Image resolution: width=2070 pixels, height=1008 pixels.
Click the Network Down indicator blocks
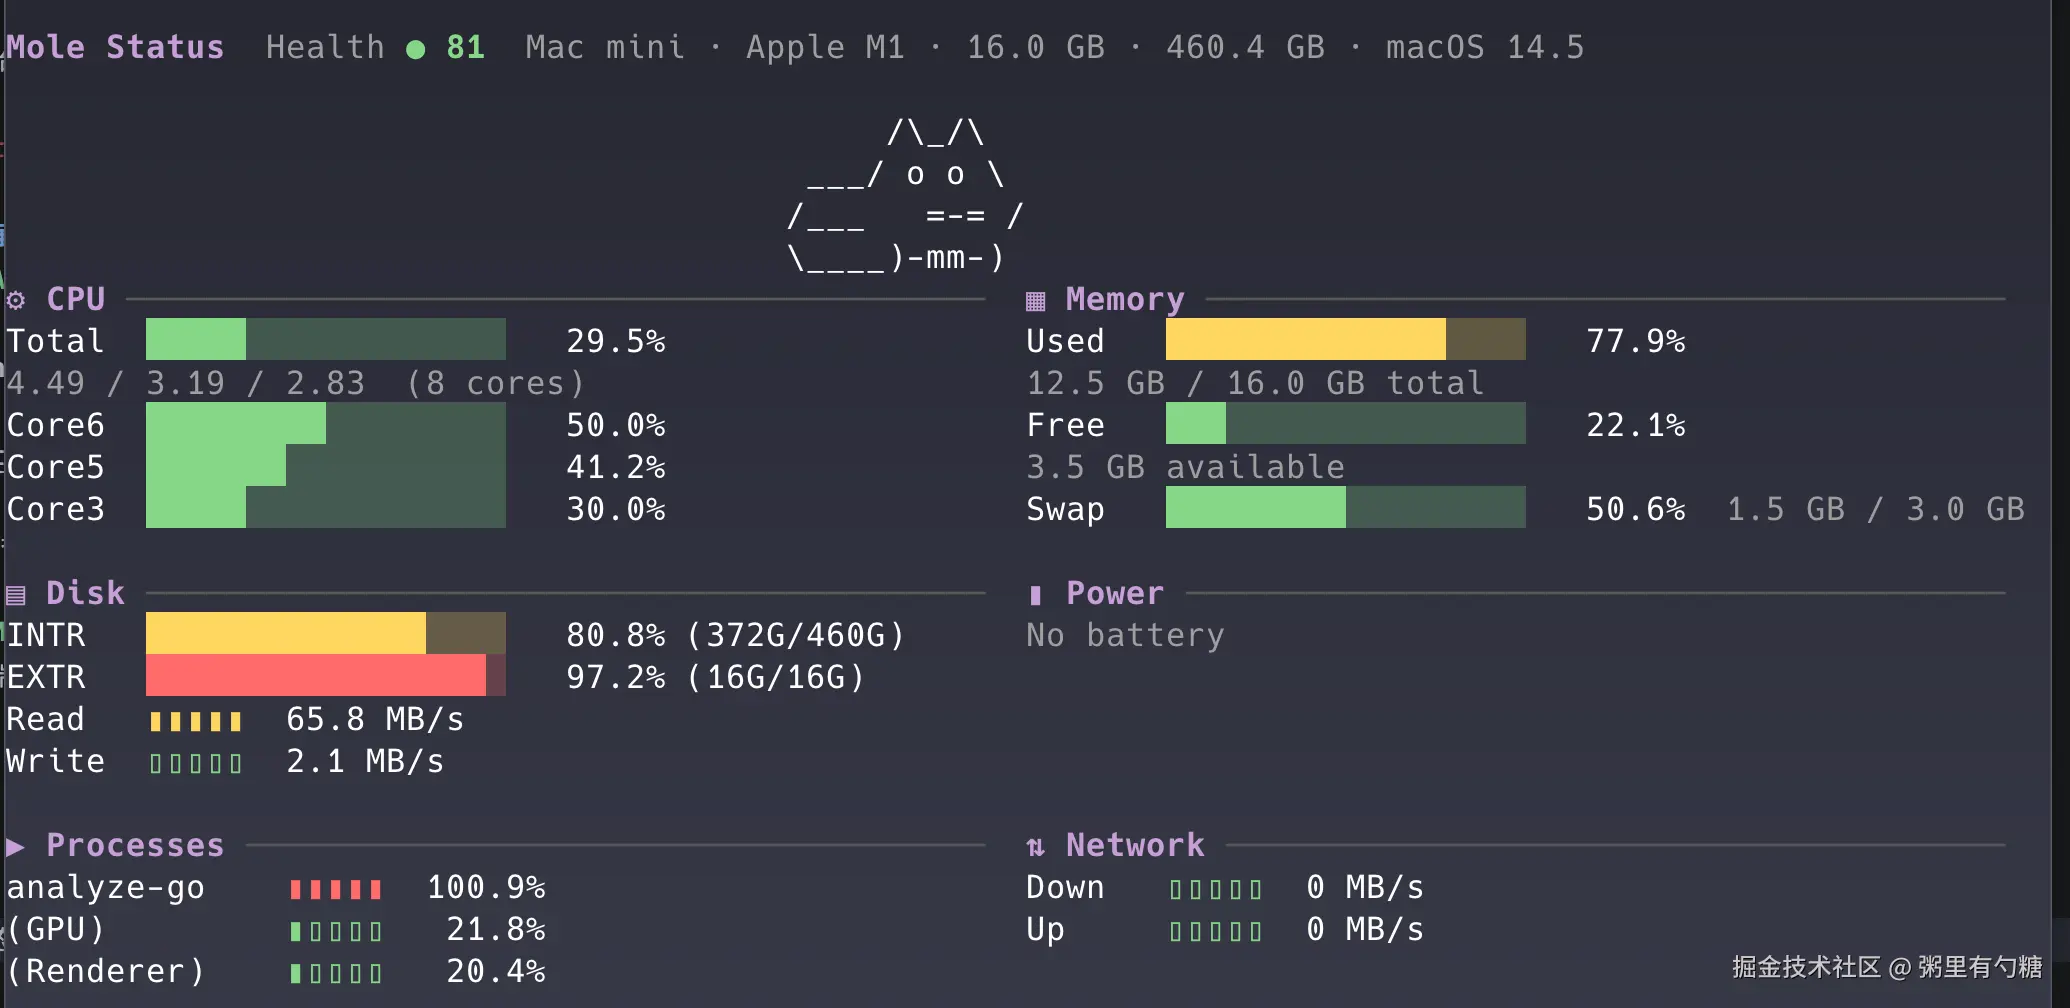pos(1215,889)
